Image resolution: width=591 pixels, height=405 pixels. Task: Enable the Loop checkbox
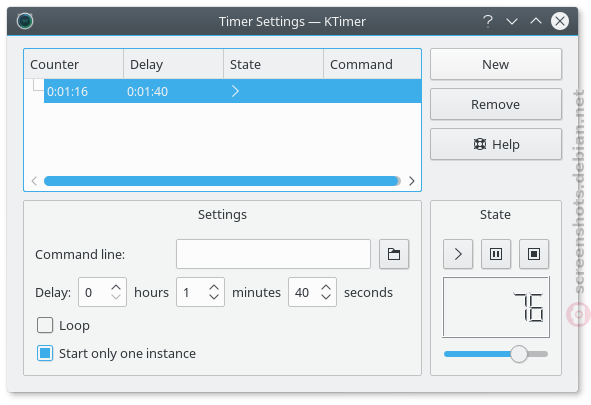tap(45, 325)
